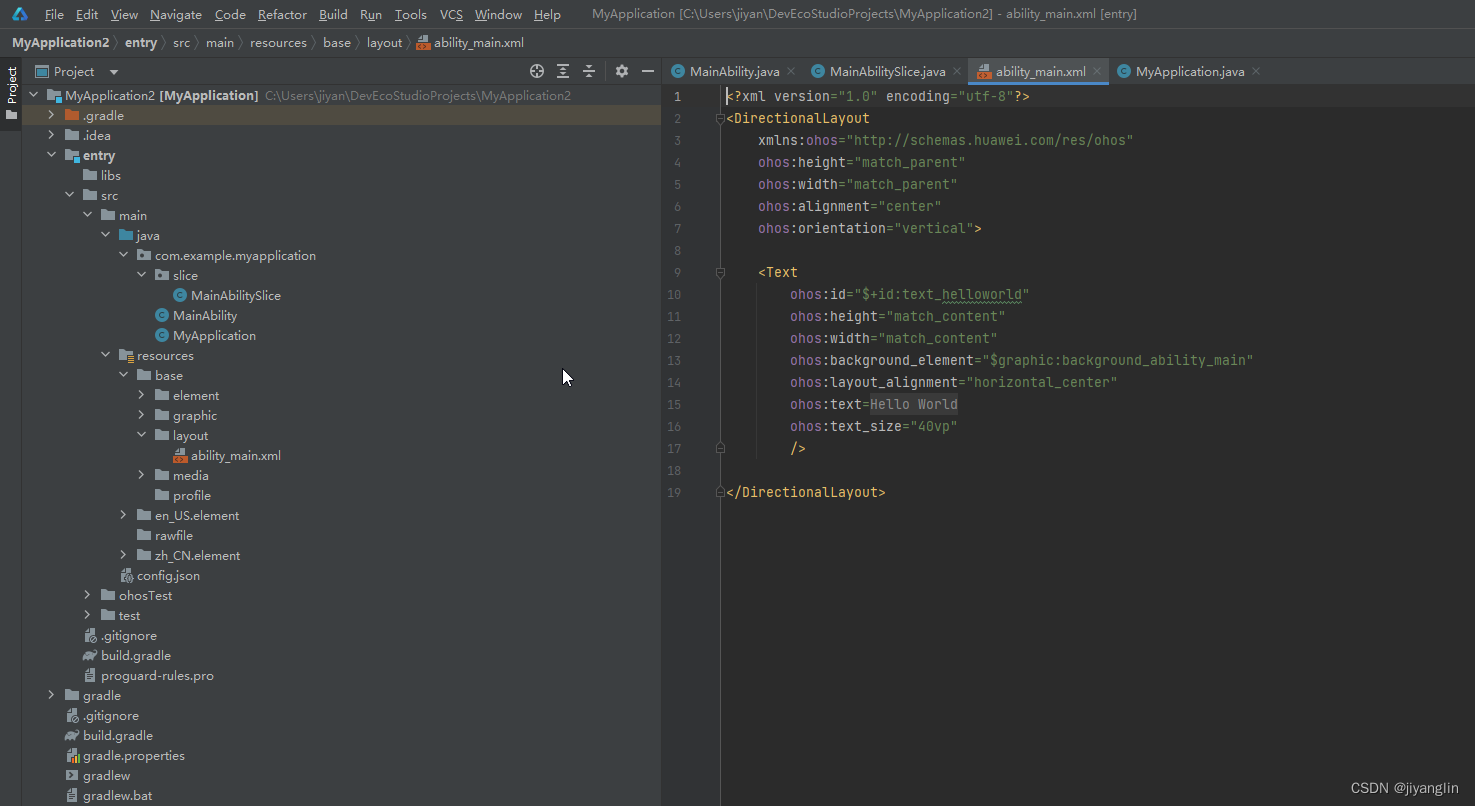
Task: Click the DevEco Studio logo icon
Action: pos(20,14)
